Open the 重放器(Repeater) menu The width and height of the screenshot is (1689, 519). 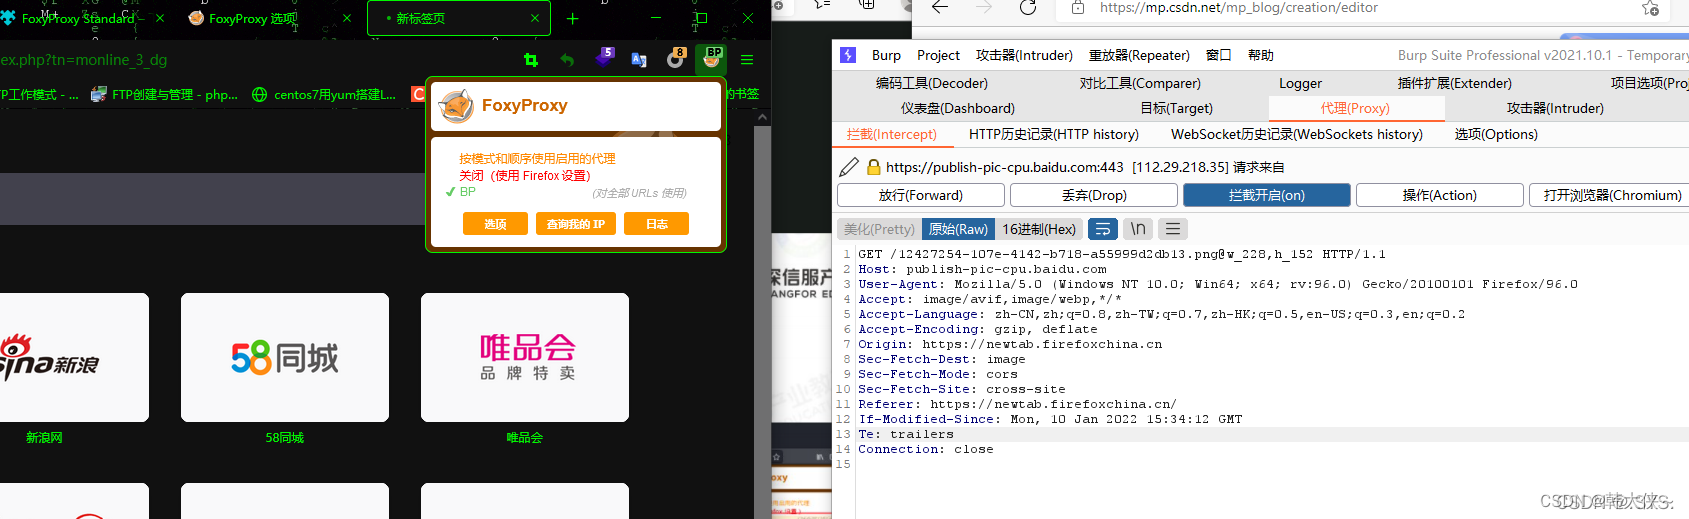[1139, 55]
